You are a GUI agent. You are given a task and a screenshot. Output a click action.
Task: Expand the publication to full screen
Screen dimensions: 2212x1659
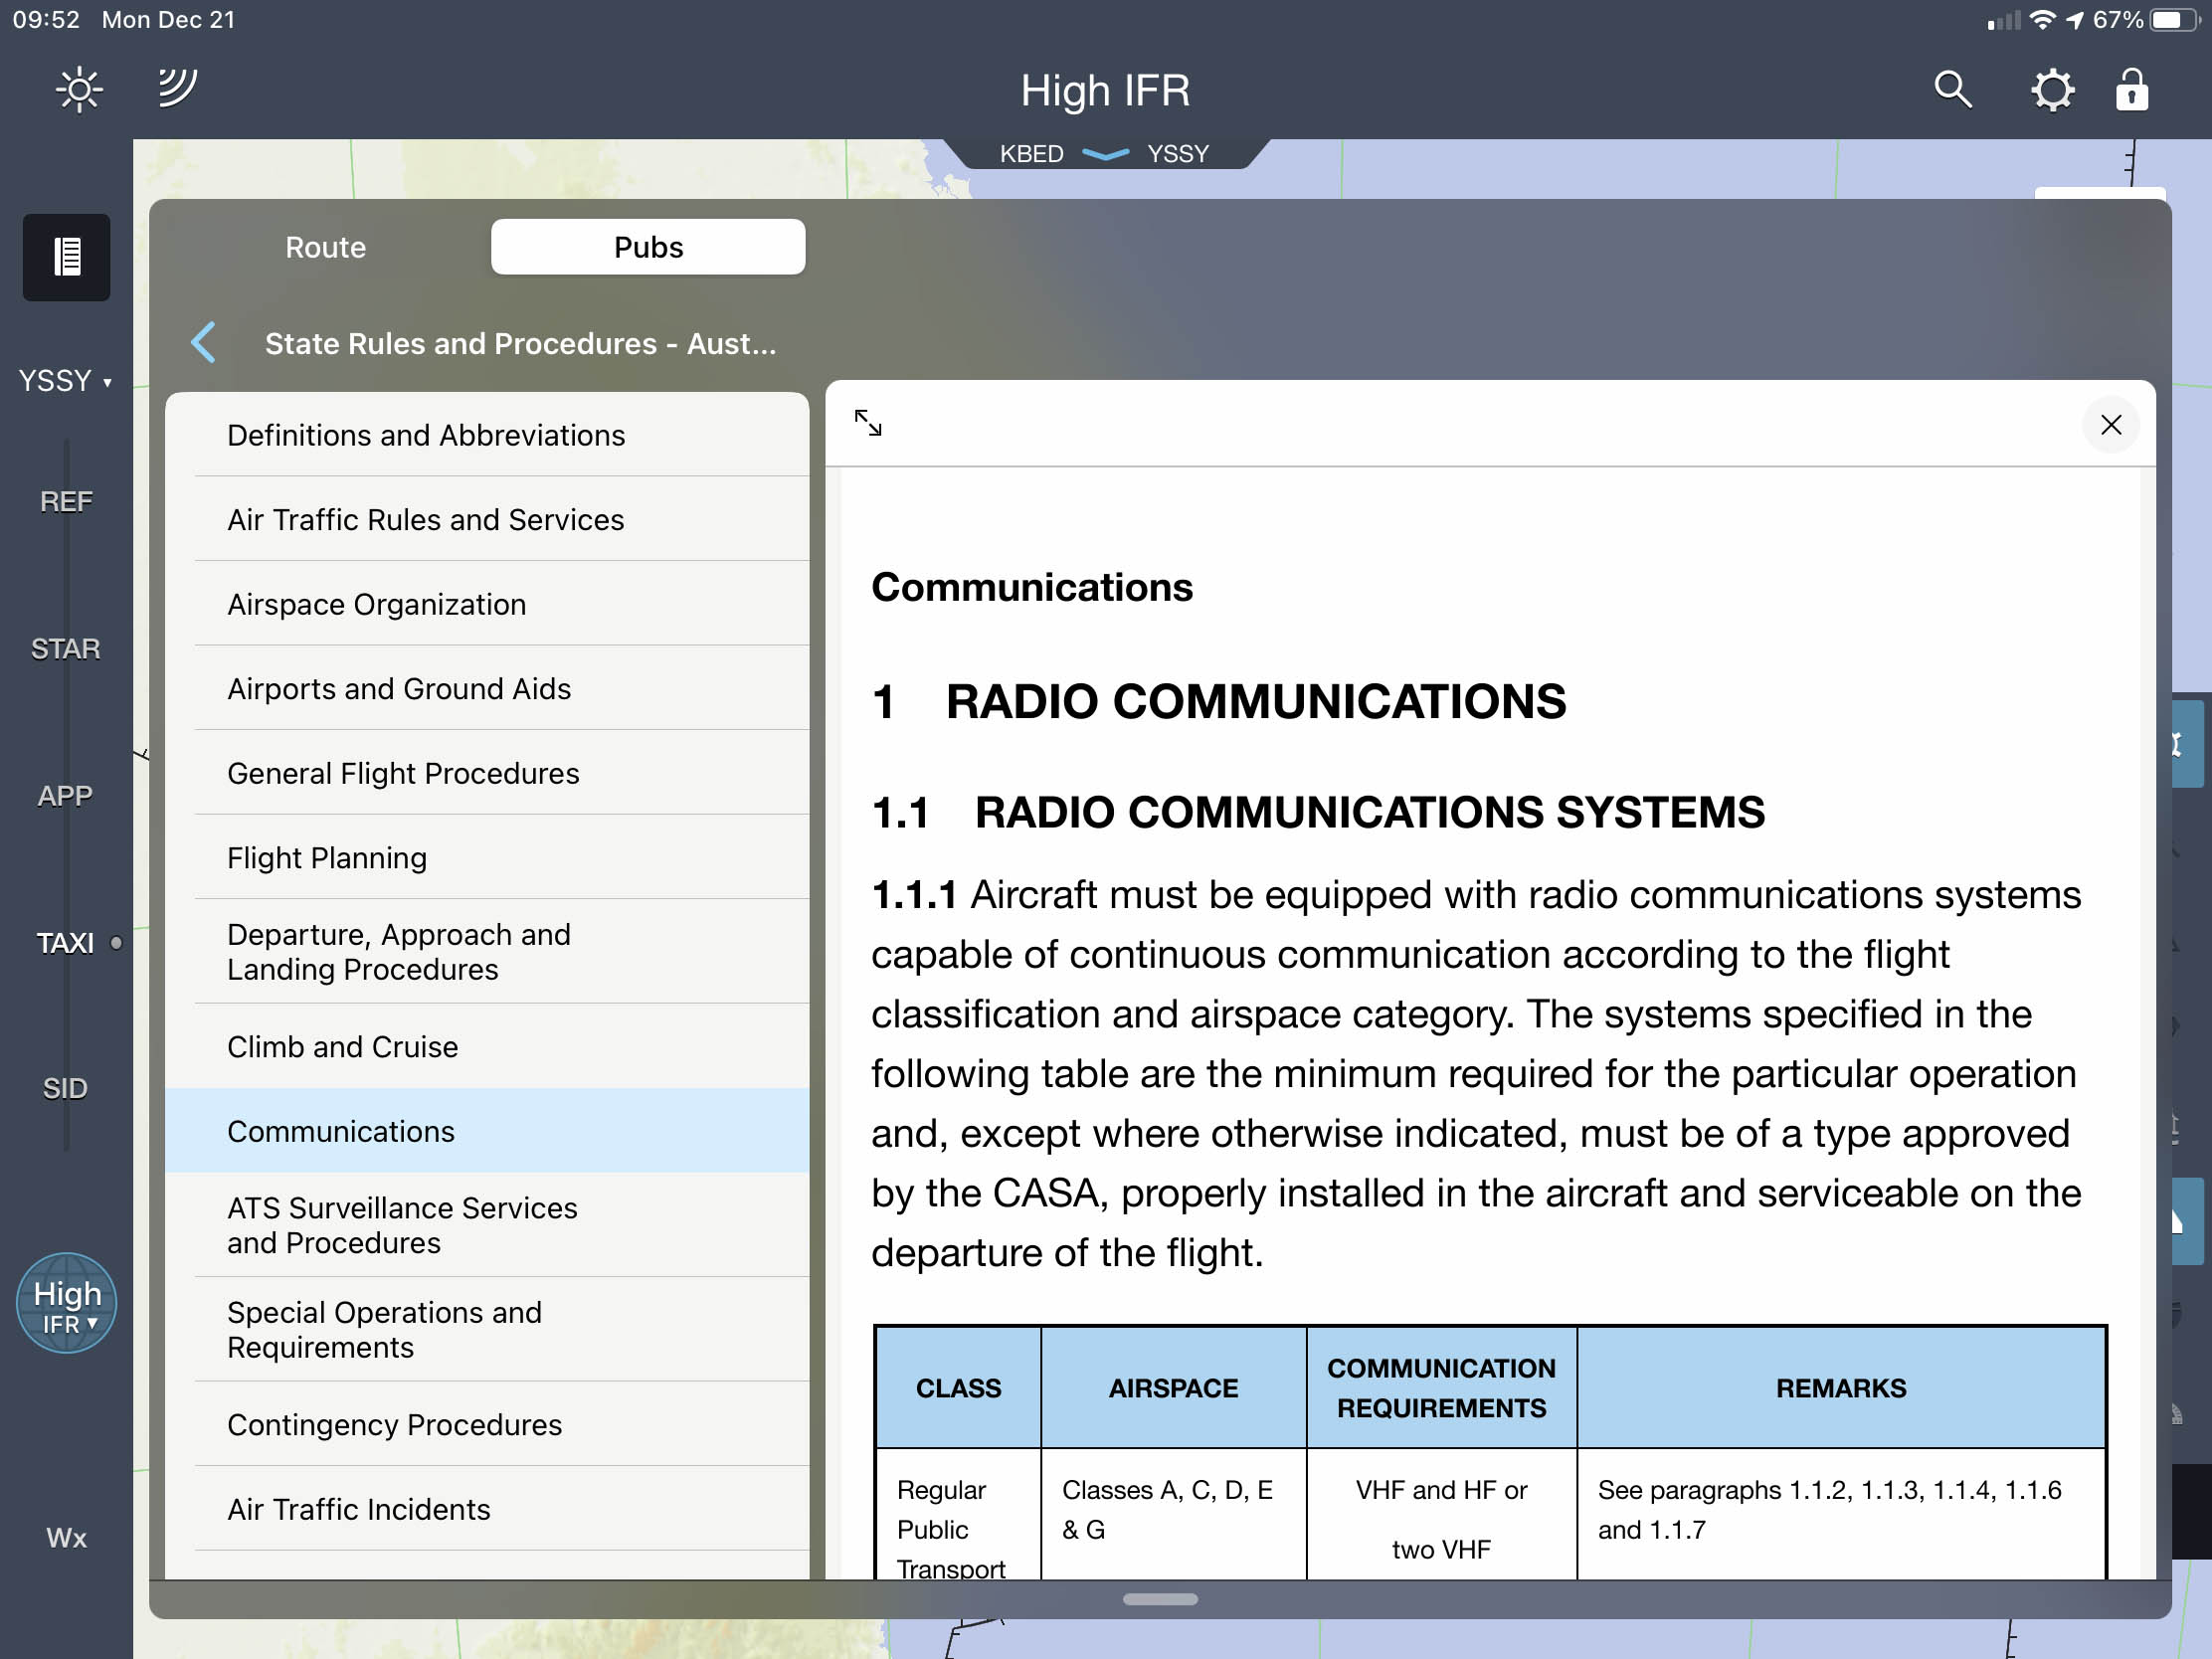868,423
